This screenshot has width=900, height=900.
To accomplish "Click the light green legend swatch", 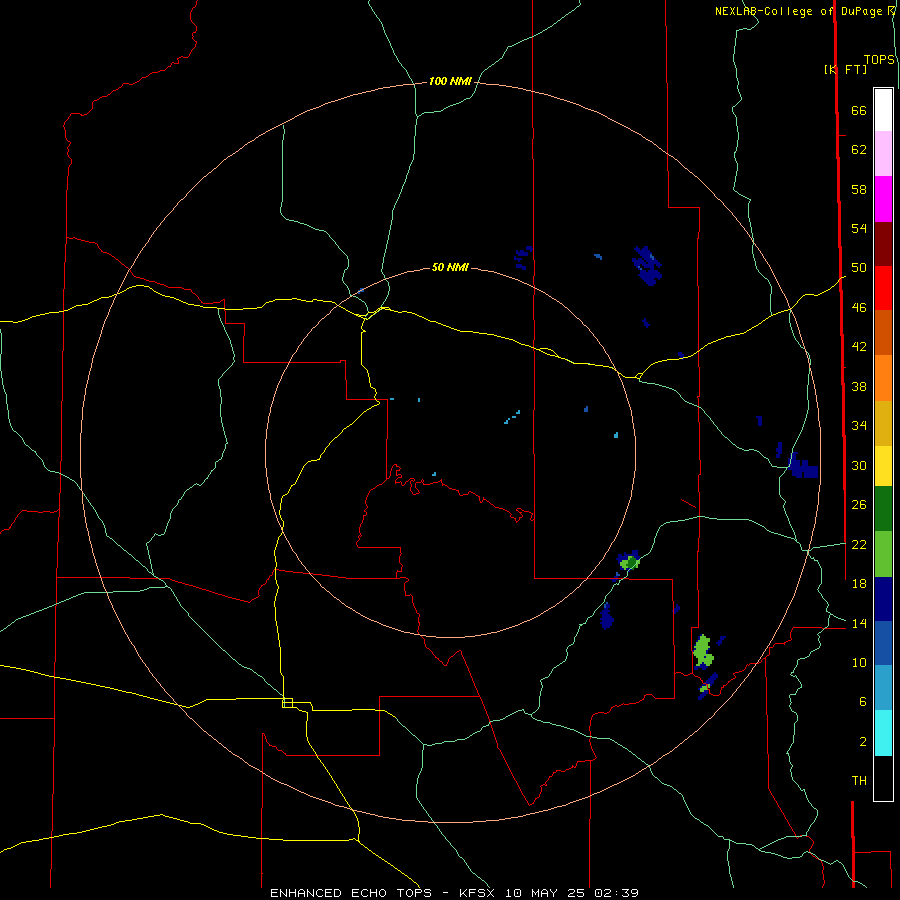I will point(883,554).
